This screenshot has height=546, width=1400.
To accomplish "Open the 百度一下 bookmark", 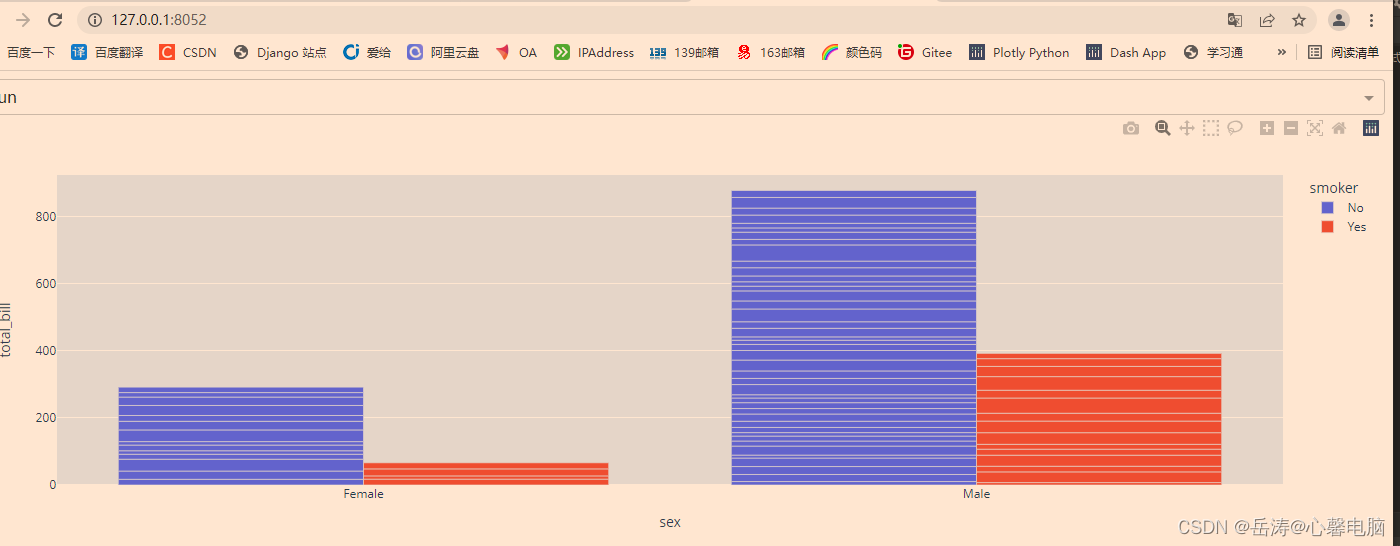I will pos(31,52).
